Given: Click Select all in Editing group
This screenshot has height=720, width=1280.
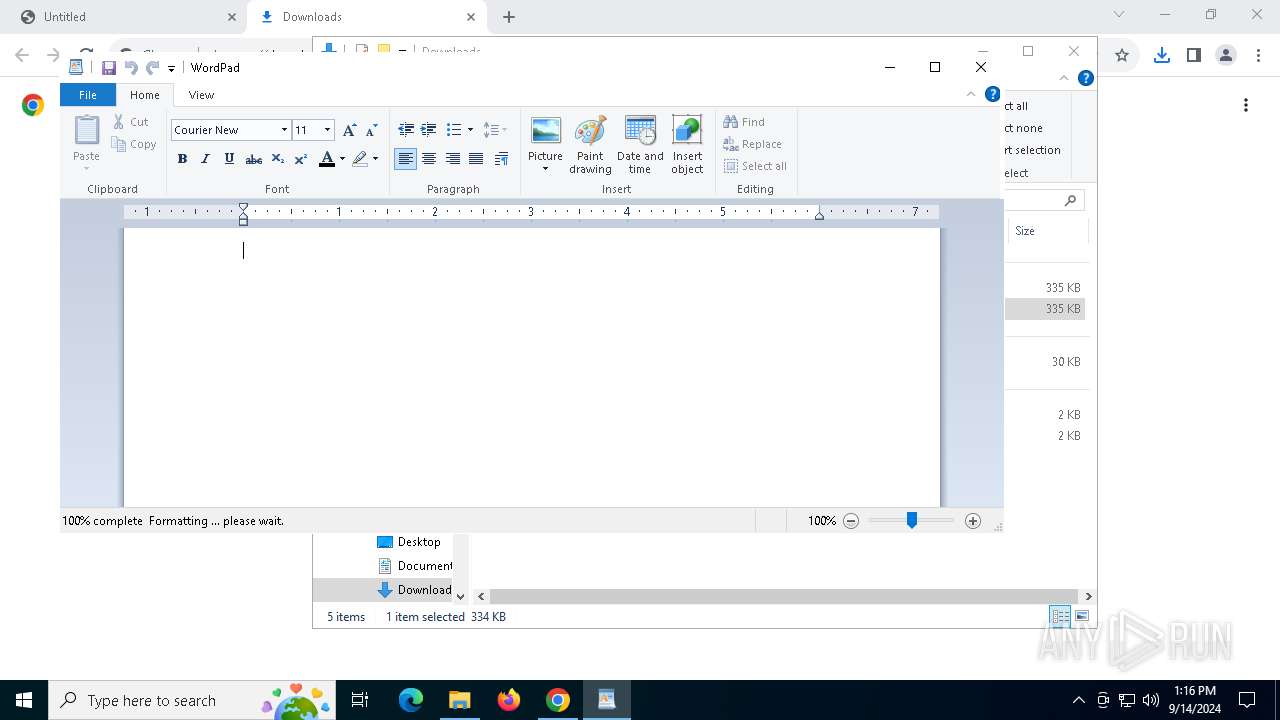Looking at the screenshot, I should point(755,166).
